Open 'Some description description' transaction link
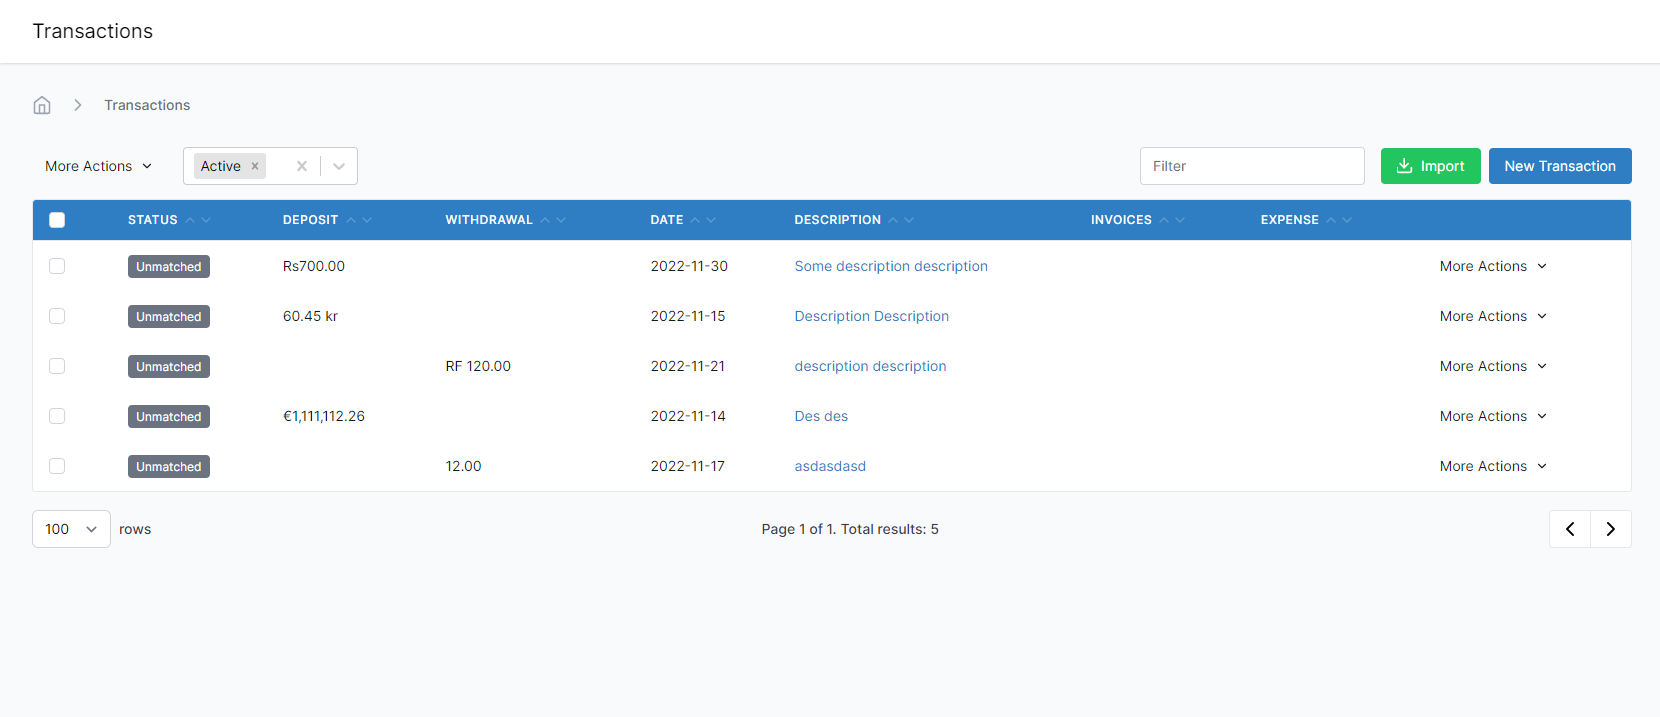 [x=891, y=266]
